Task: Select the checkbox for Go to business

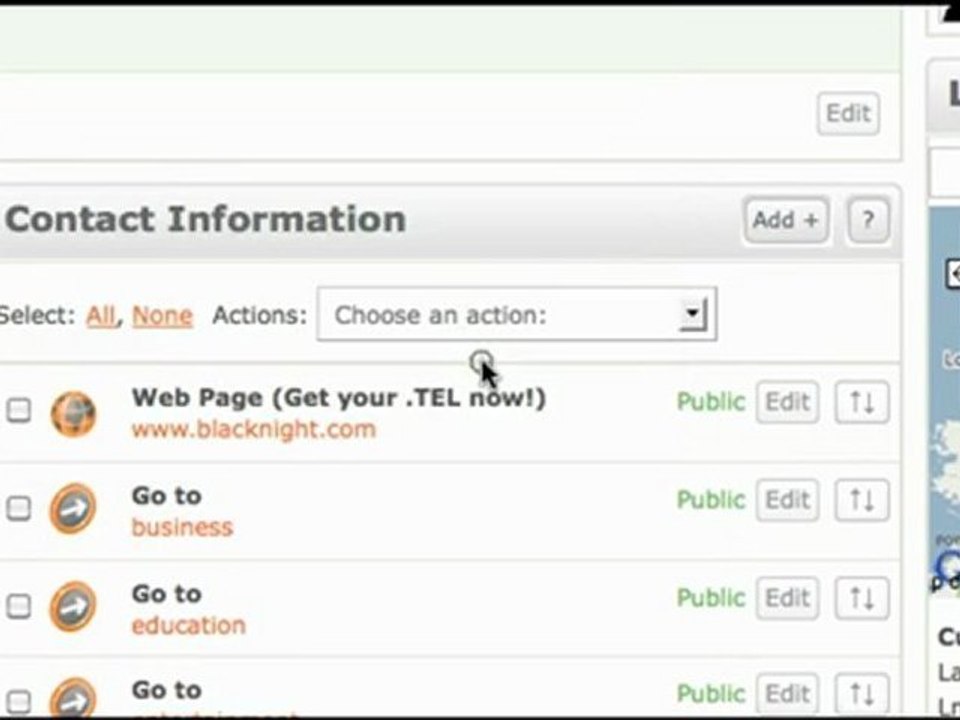Action: pyautogui.click(x=19, y=508)
